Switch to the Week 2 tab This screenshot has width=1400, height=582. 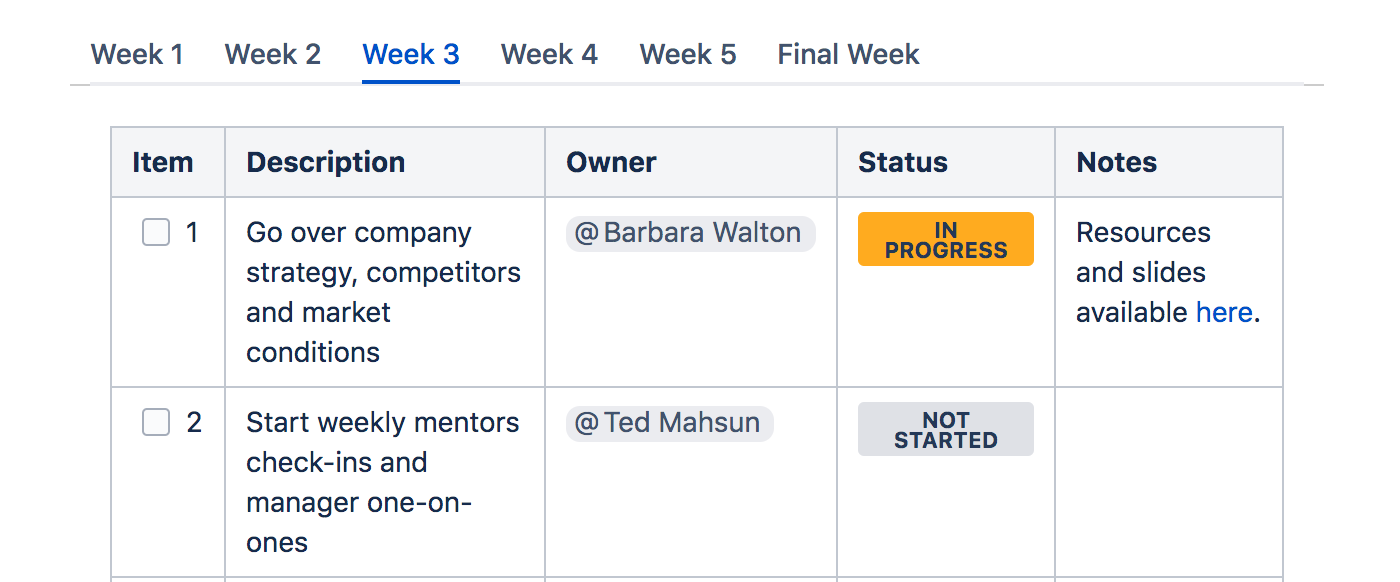pyautogui.click(x=272, y=54)
